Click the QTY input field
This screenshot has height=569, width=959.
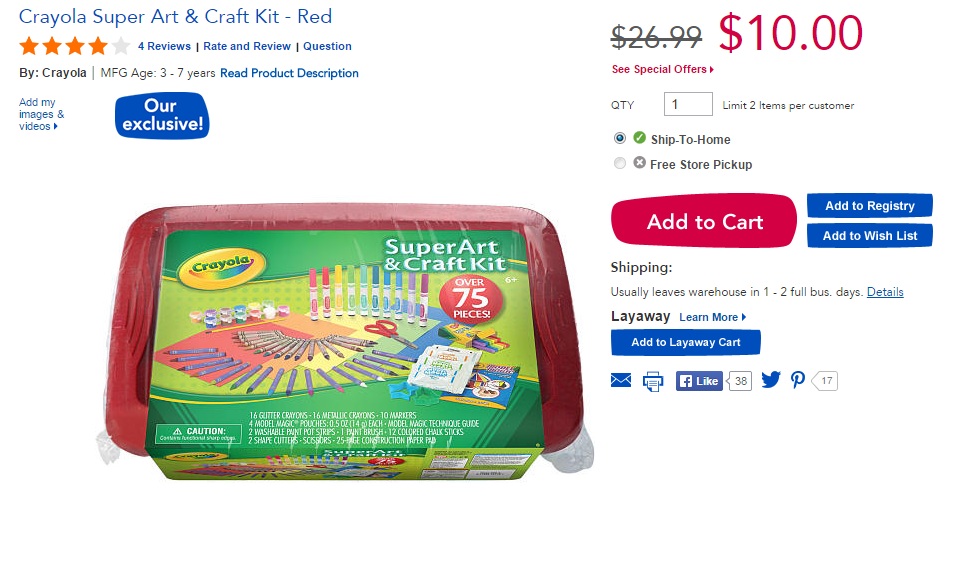coord(688,104)
